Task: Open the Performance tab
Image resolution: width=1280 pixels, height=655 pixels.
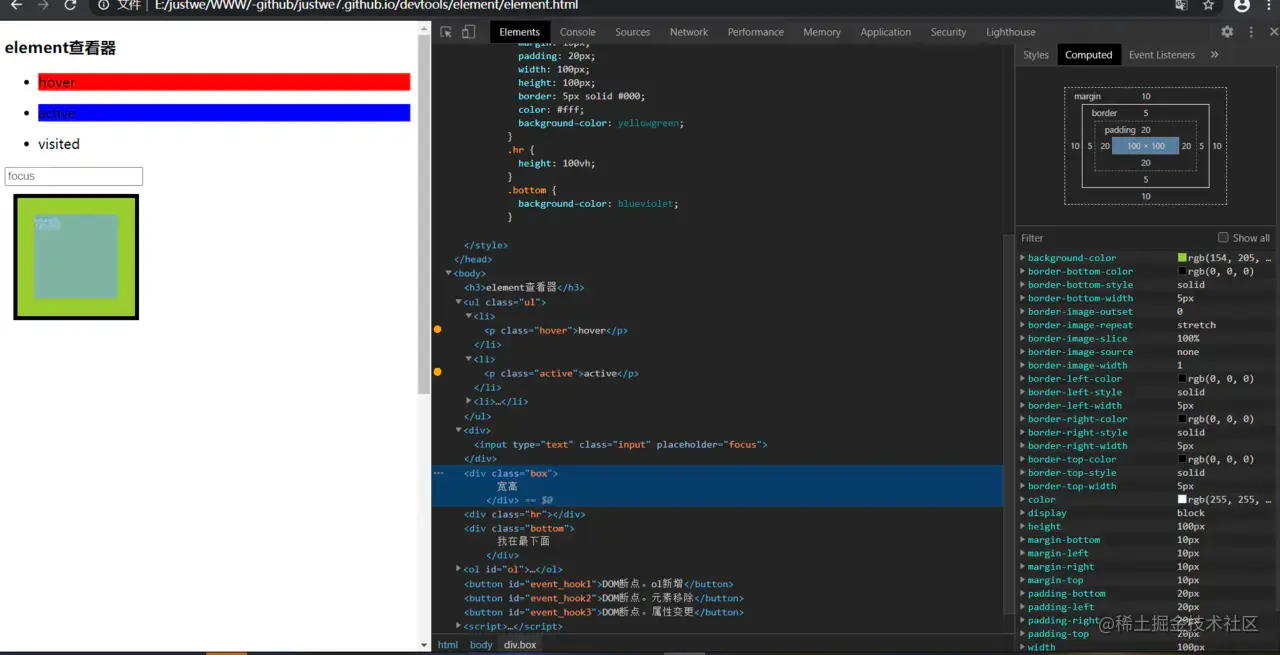Action: click(x=756, y=32)
